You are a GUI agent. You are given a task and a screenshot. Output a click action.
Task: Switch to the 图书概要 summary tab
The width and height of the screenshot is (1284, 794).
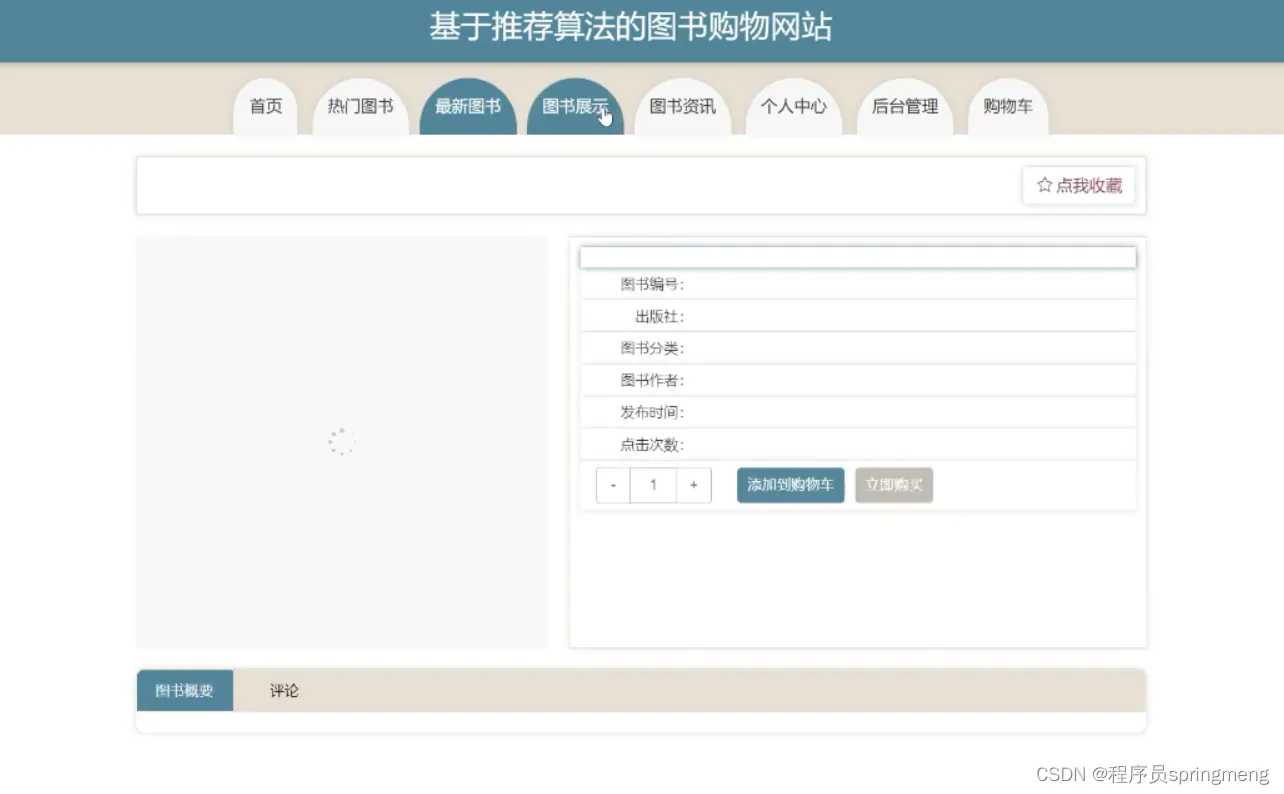pos(184,690)
